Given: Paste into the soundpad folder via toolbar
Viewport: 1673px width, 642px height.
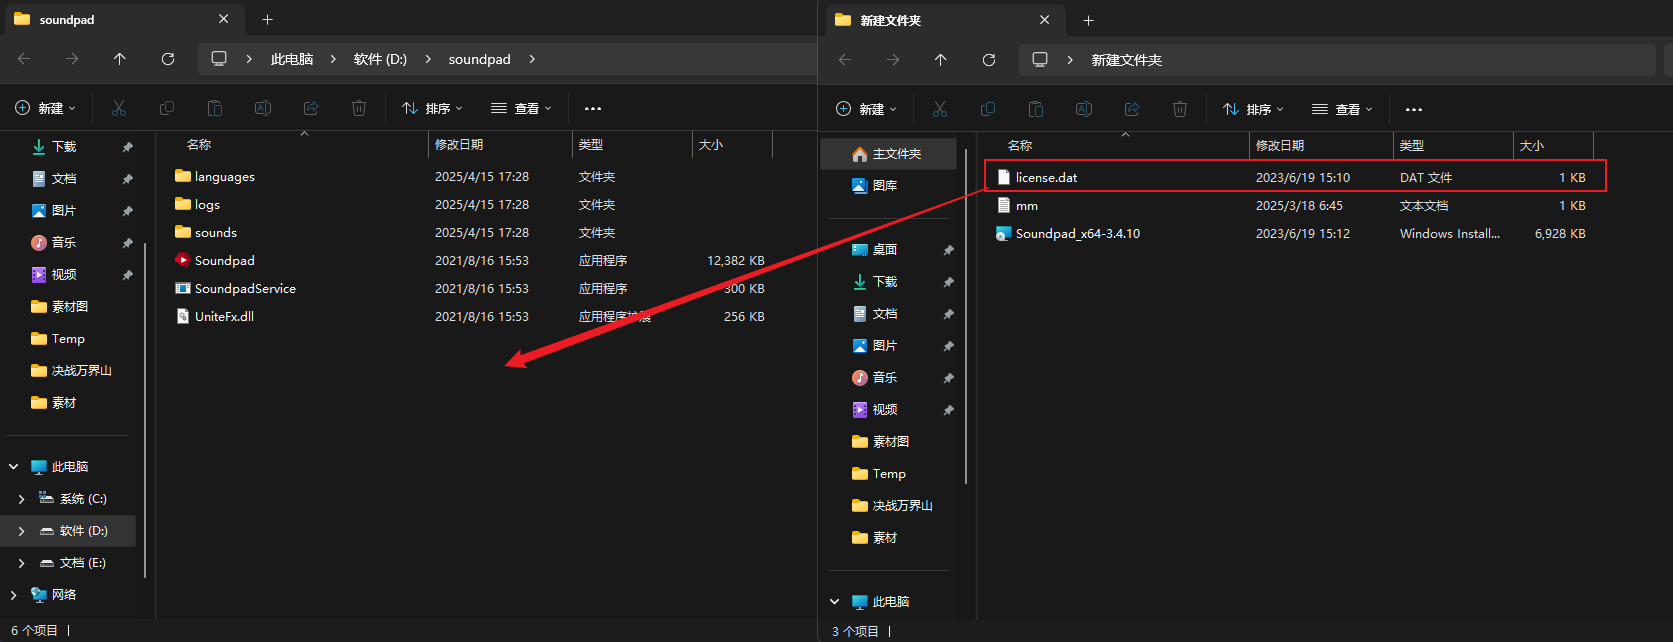Looking at the screenshot, I should tap(215, 108).
